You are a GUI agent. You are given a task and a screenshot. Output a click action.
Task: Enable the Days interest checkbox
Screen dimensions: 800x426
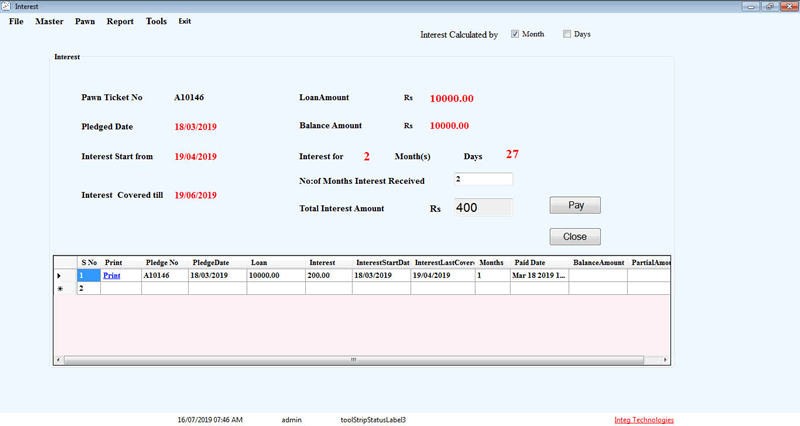(566, 34)
